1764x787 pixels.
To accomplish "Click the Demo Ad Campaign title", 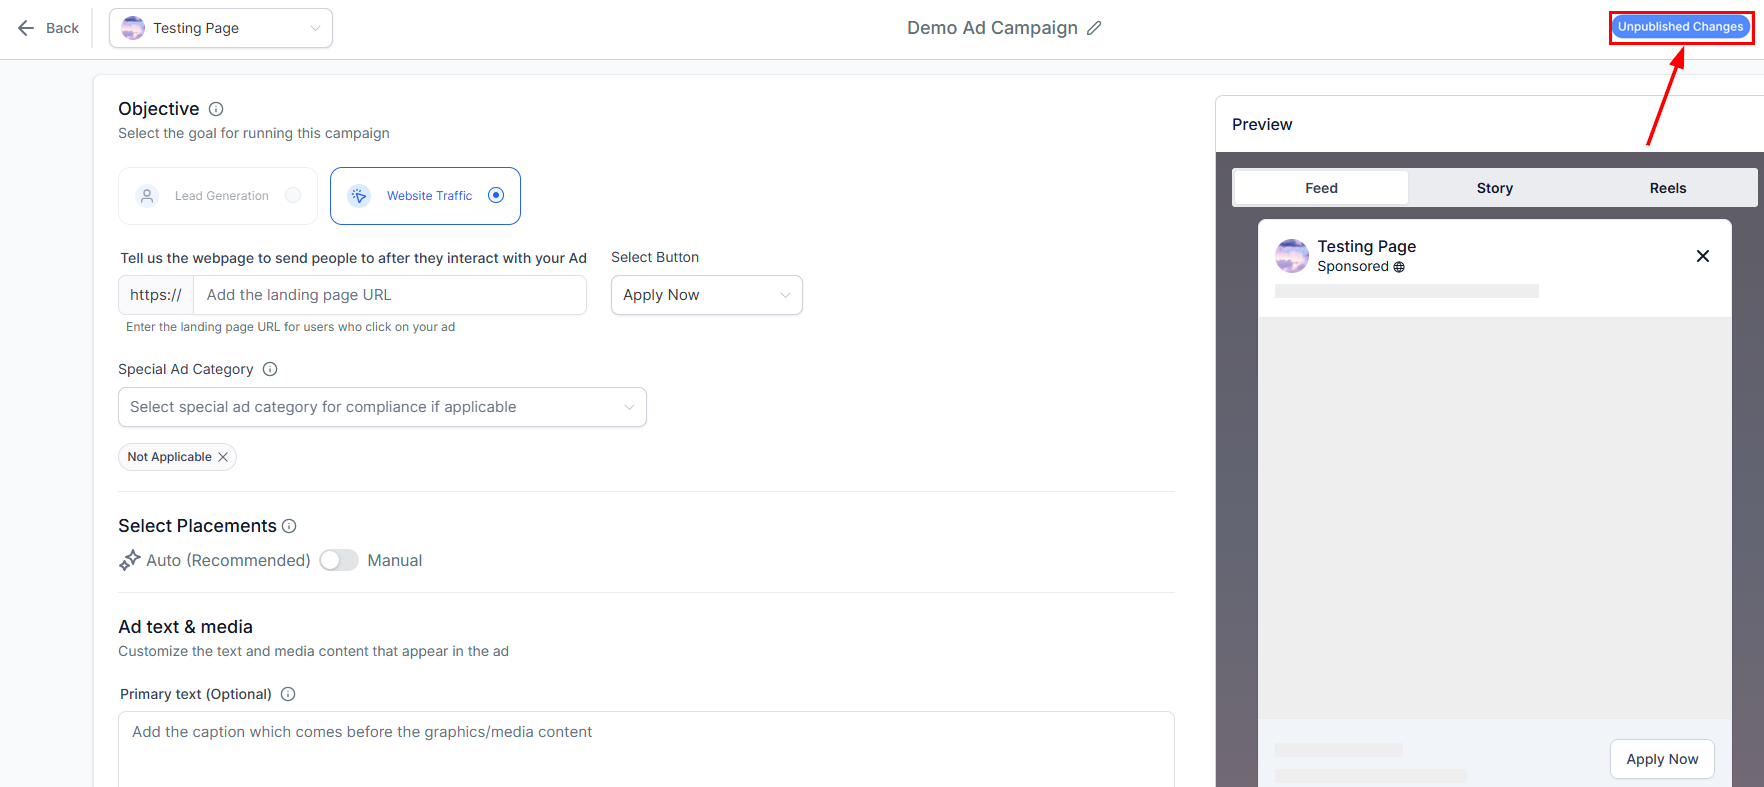I will tap(992, 28).
